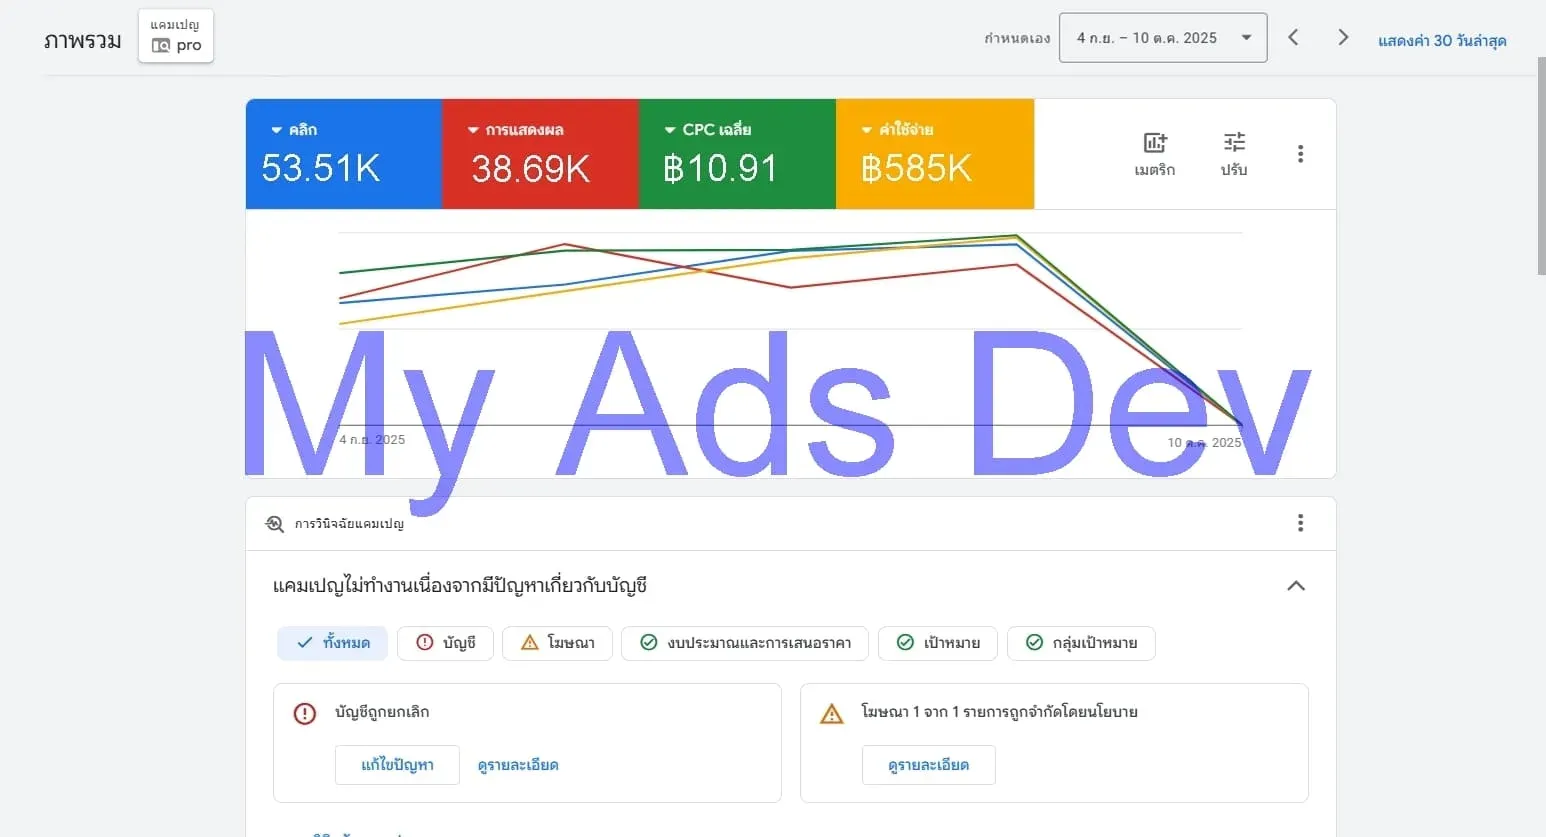Viewport: 1546px width, 837px height.
Task: Open the คลิก metric dropdown arrow
Action: (x=277, y=129)
